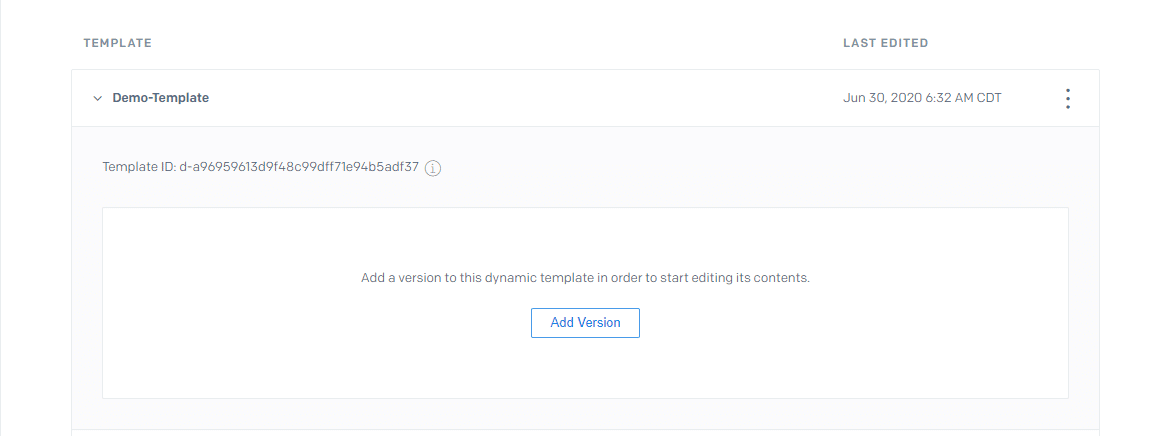Click the empty area below the Add Version button
Viewport: 1155px width, 436px height.
click(585, 368)
